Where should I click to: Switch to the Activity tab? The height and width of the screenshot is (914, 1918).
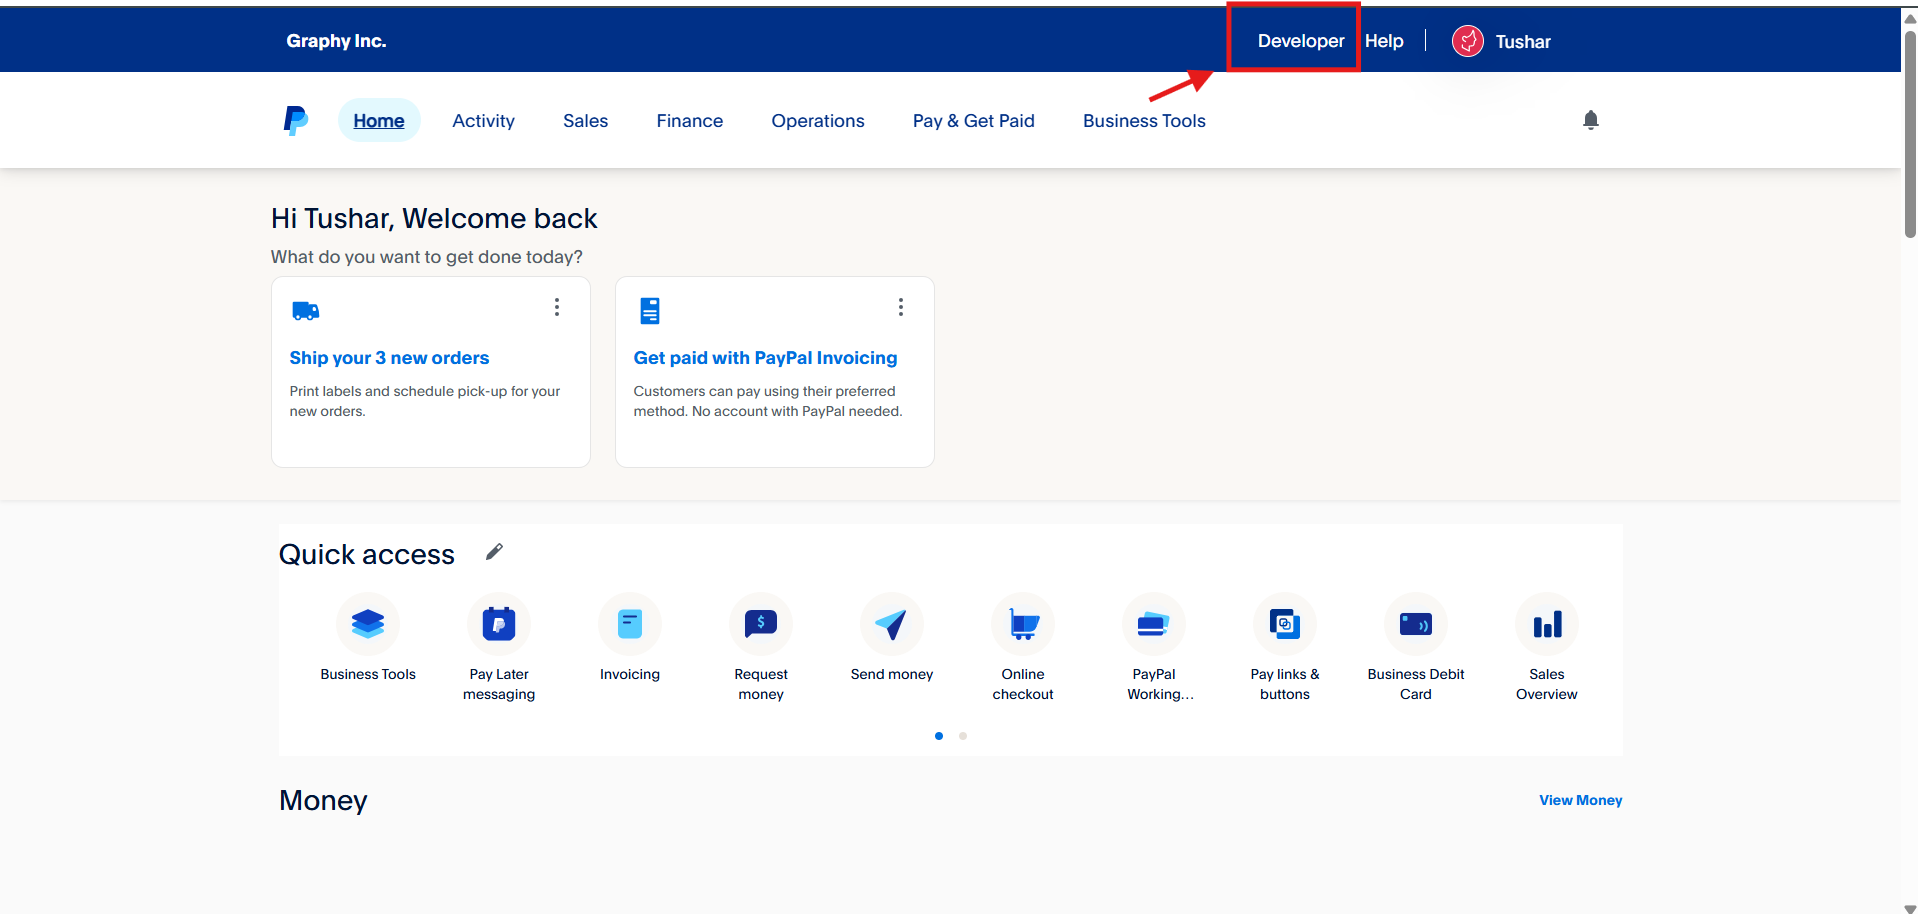pyautogui.click(x=483, y=121)
